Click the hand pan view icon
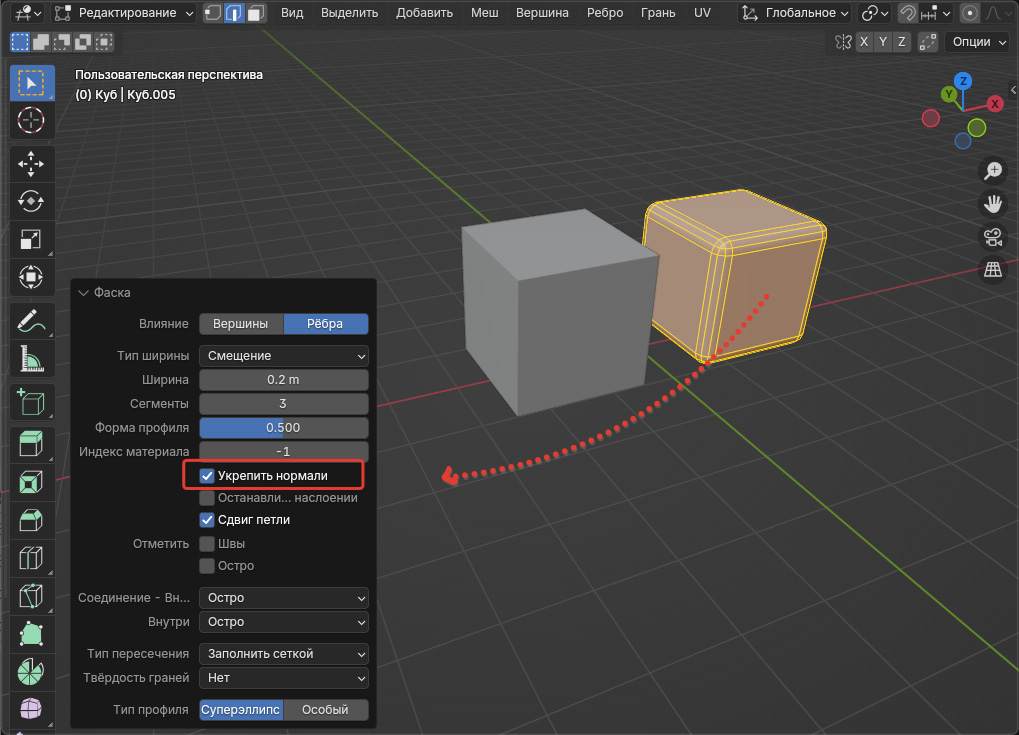Image resolution: width=1019 pixels, height=735 pixels. click(x=992, y=204)
